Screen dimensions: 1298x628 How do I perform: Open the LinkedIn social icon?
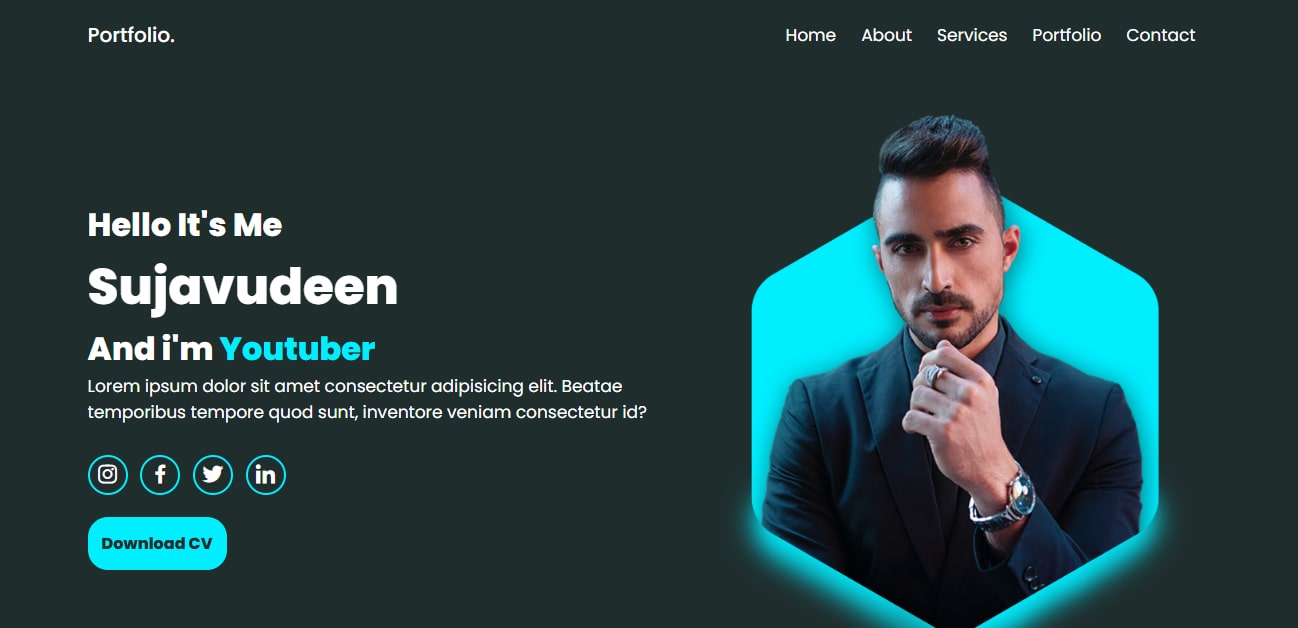click(x=266, y=474)
